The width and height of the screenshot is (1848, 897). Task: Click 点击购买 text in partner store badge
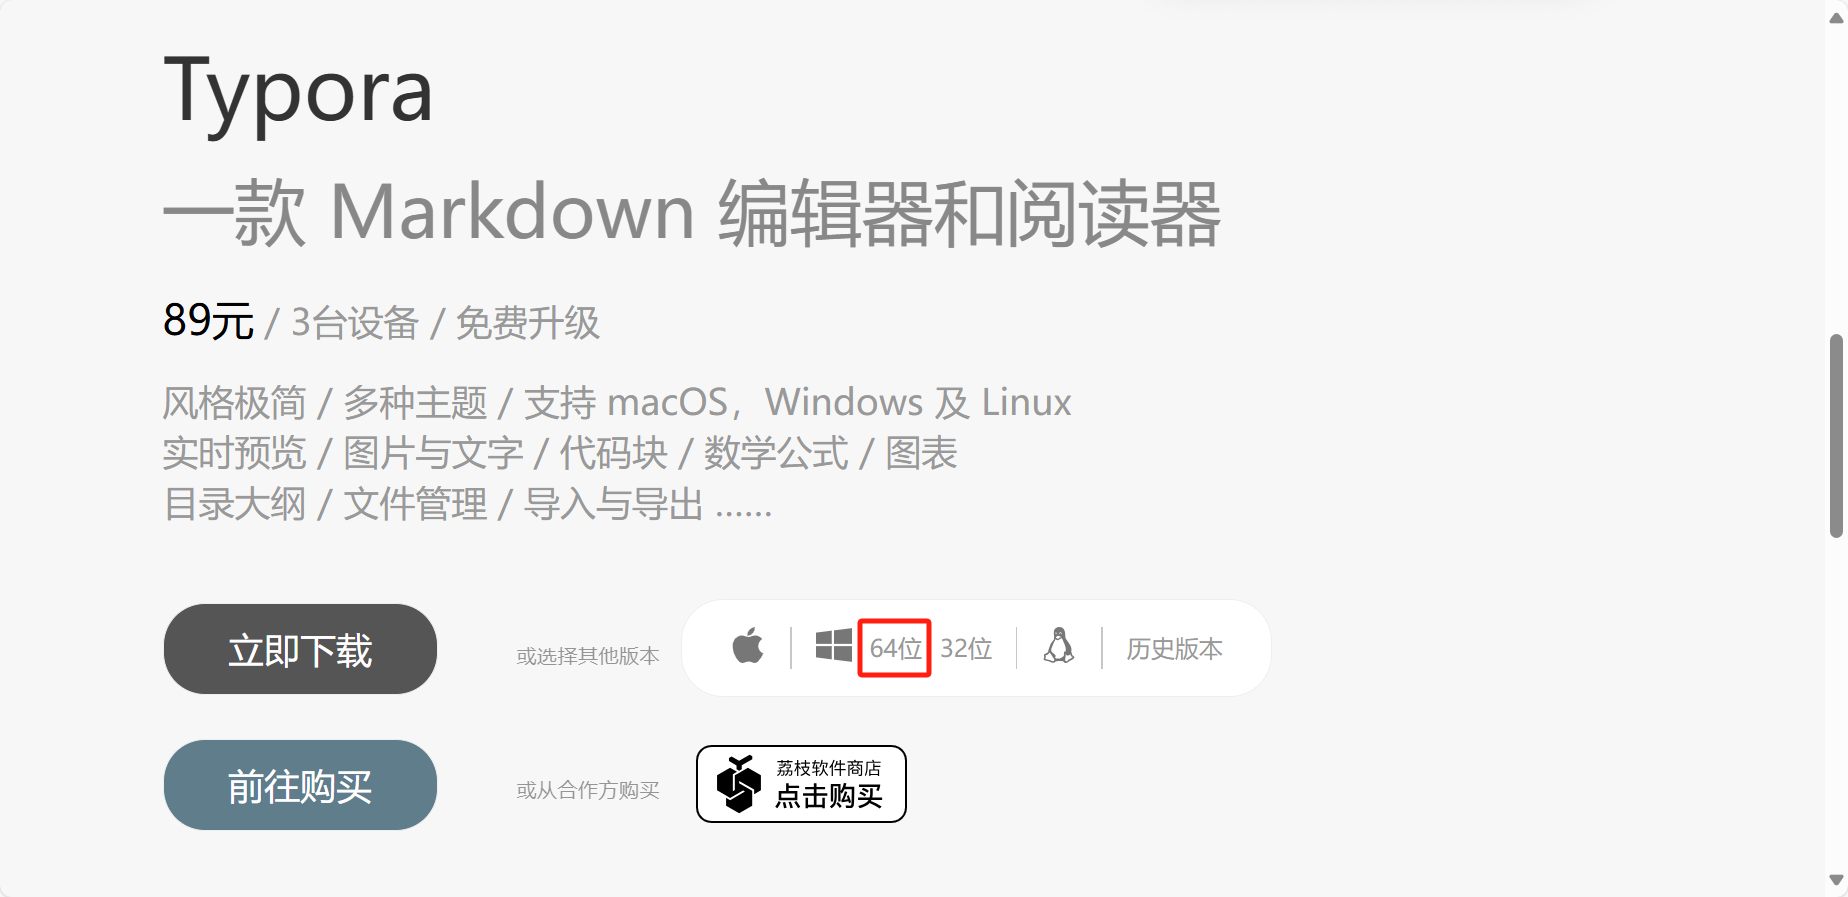828,796
